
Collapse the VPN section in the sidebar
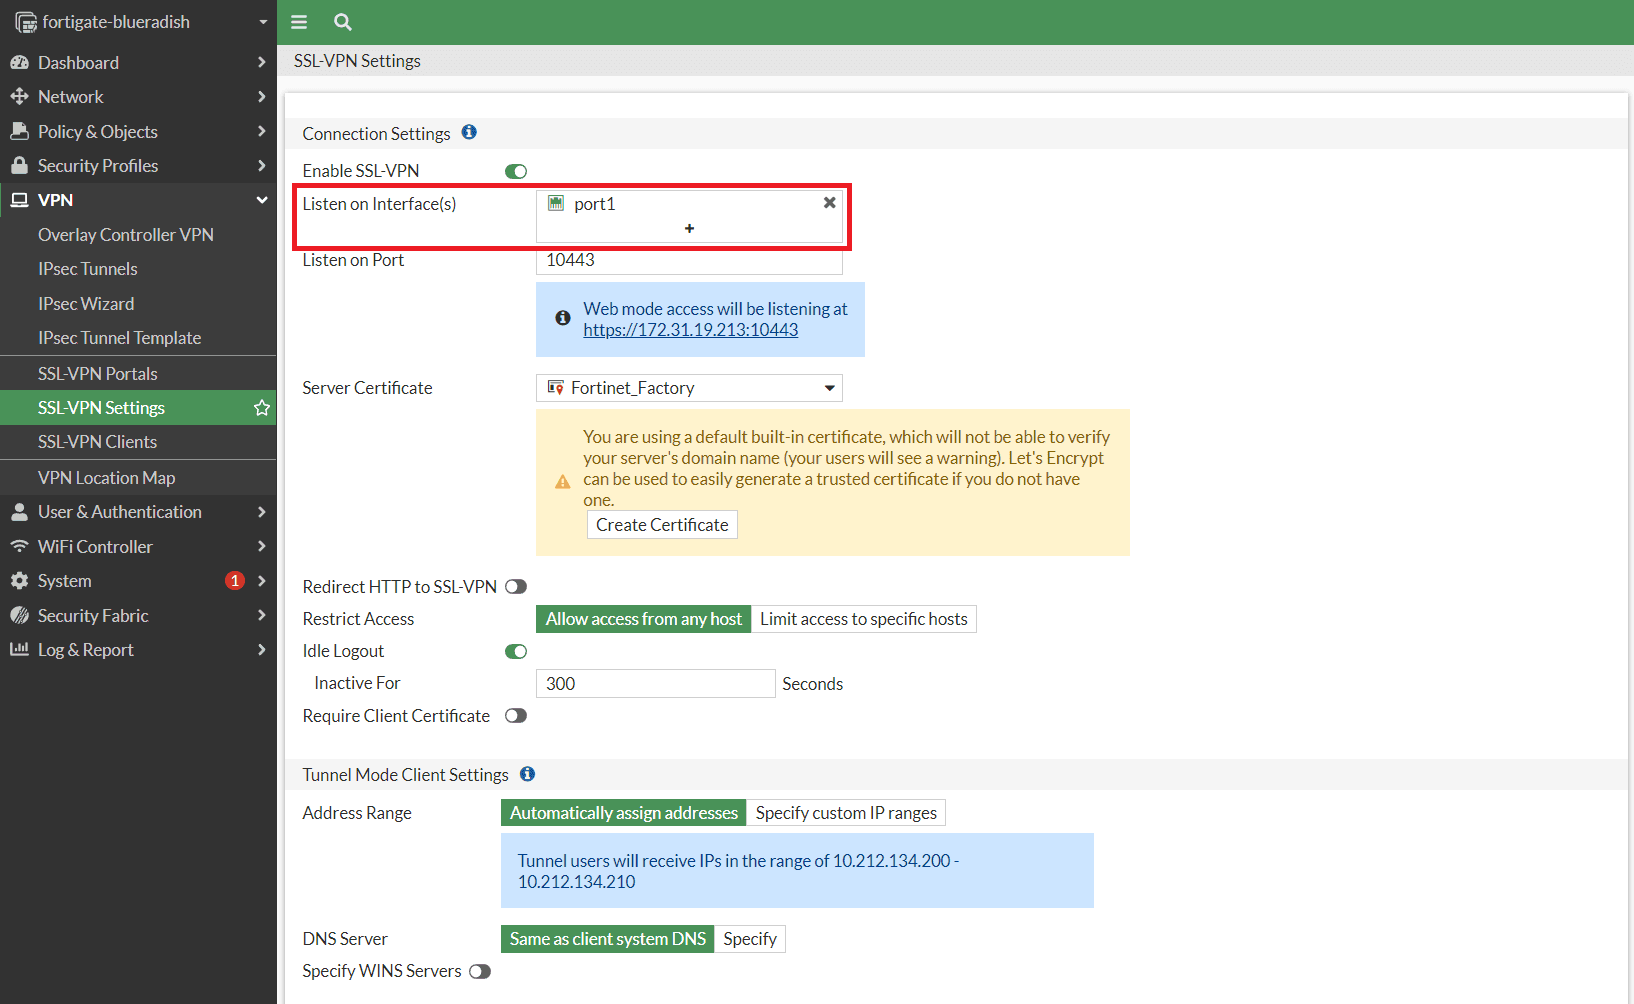pos(262,199)
